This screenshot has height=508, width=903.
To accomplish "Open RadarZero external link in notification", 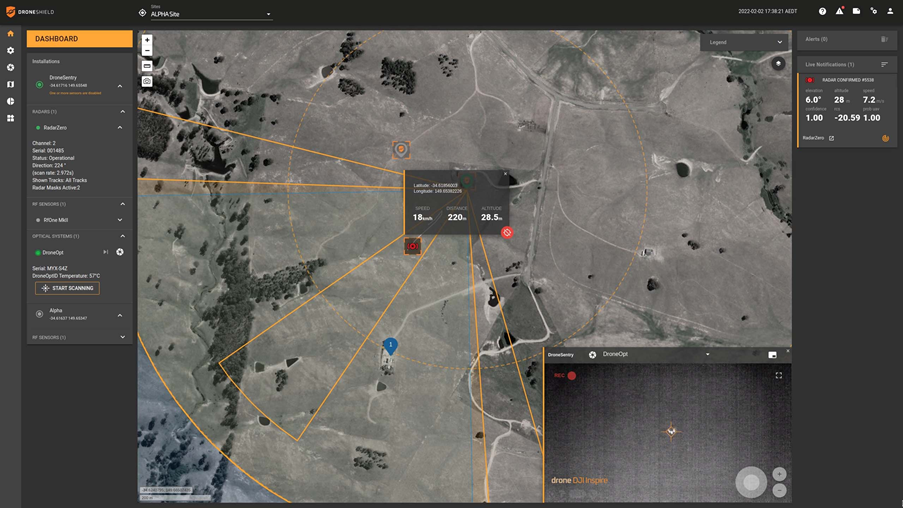I will pyautogui.click(x=831, y=138).
